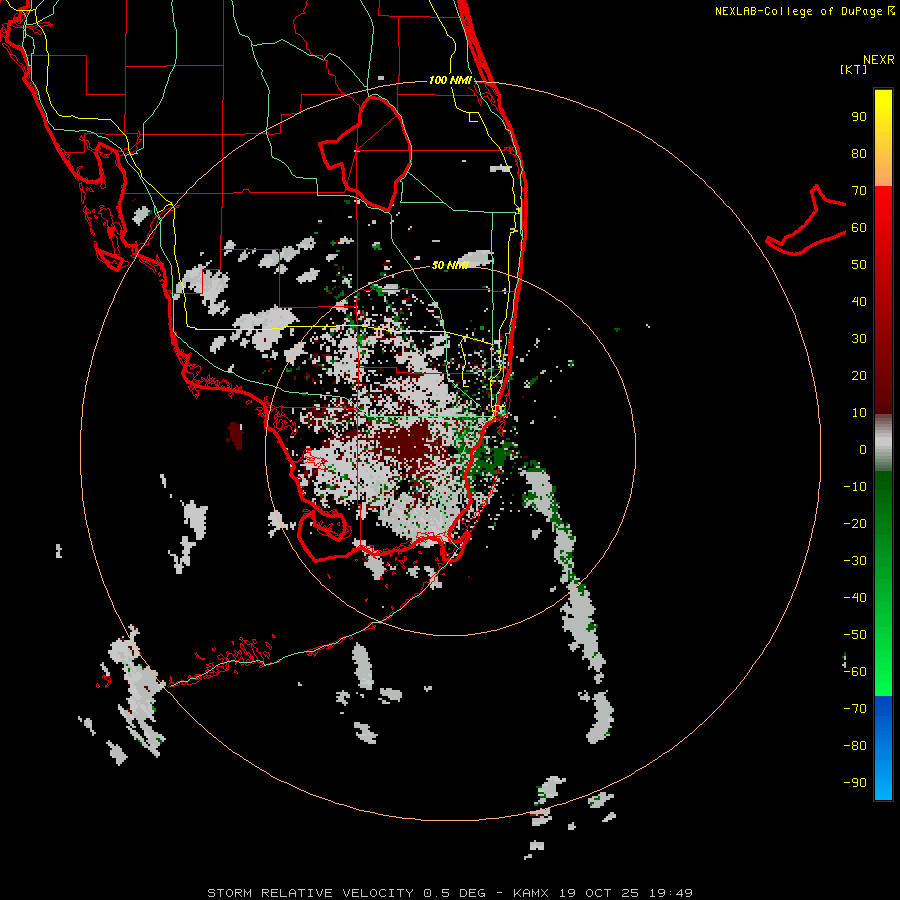The height and width of the screenshot is (900, 900).
Task: Click the isolated dark red velocity patch offshore west
Action: [x=235, y=436]
